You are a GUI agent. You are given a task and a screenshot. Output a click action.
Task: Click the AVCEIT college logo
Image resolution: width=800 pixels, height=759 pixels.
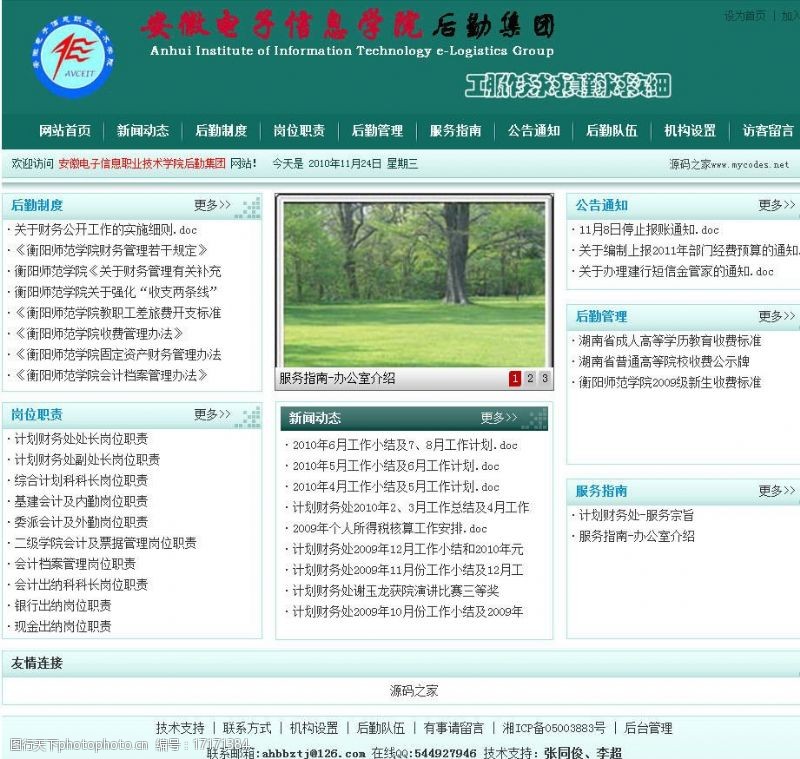click(x=73, y=57)
